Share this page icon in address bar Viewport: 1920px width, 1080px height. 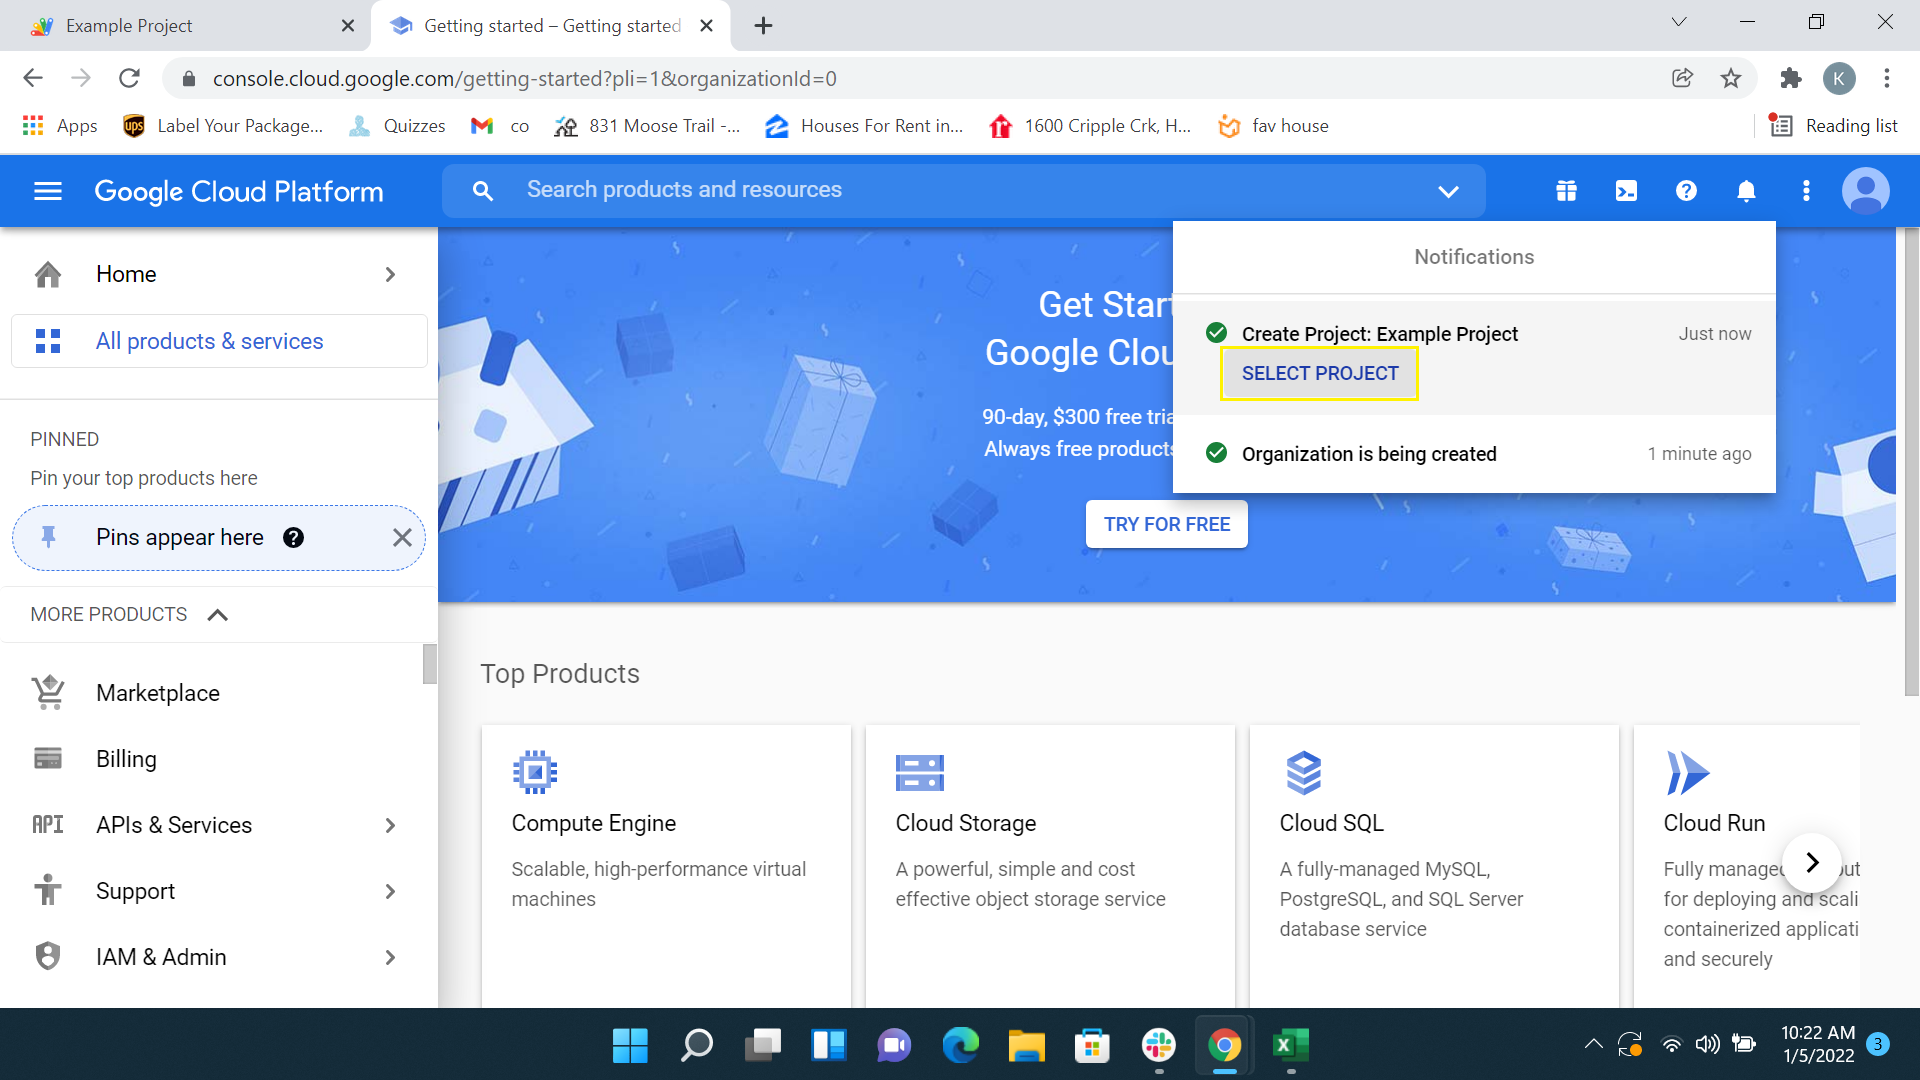(1682, 78)
